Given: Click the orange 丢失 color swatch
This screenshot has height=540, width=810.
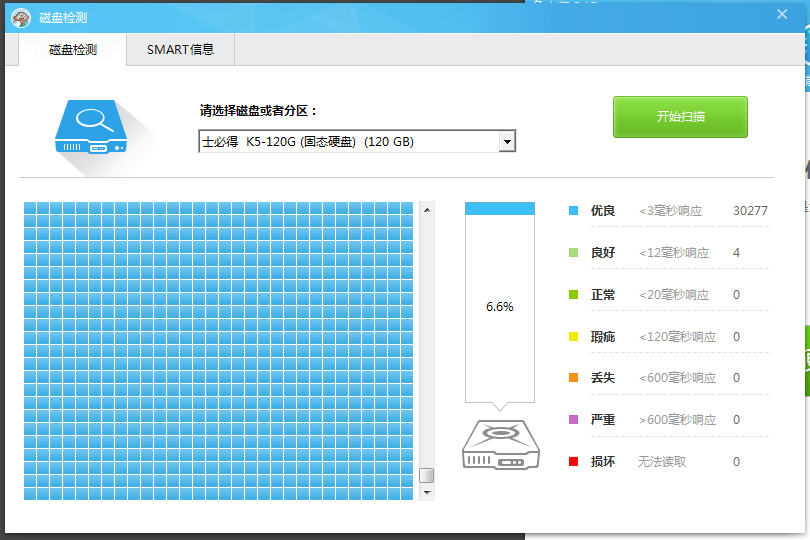Looking at the screenshot, I should [573, 378].
